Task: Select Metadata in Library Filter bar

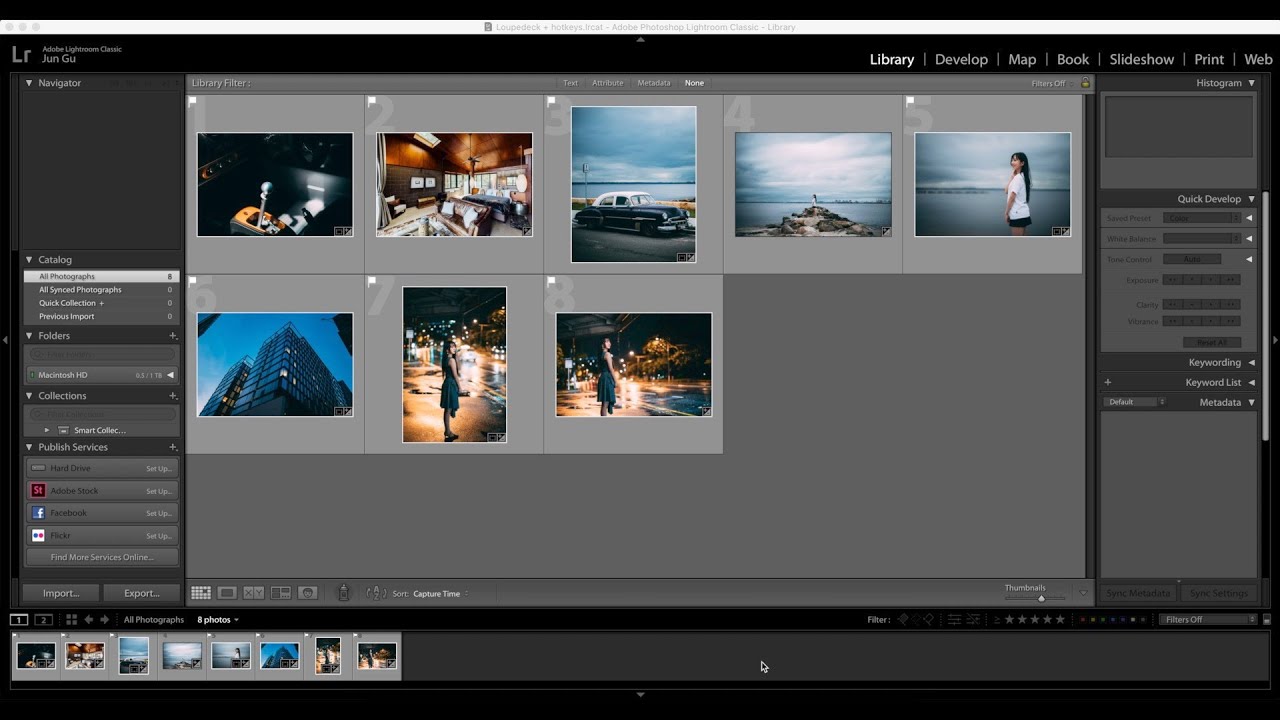Action: point(654,83)
